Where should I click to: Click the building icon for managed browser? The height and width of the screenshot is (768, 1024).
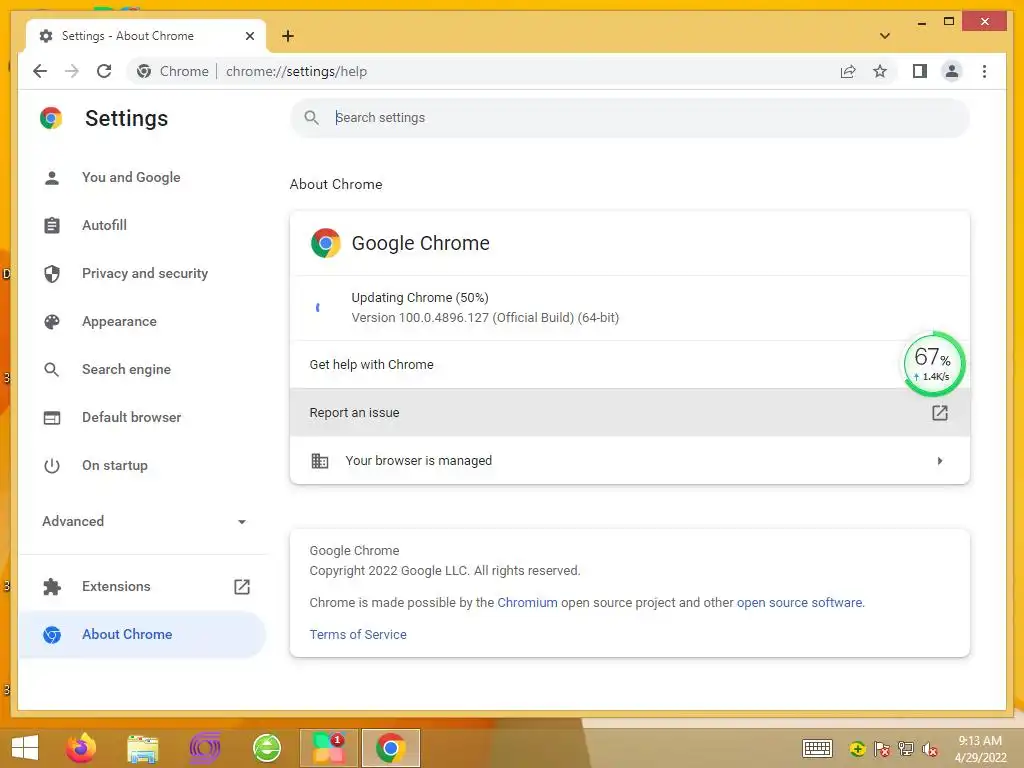coord(319,461)
